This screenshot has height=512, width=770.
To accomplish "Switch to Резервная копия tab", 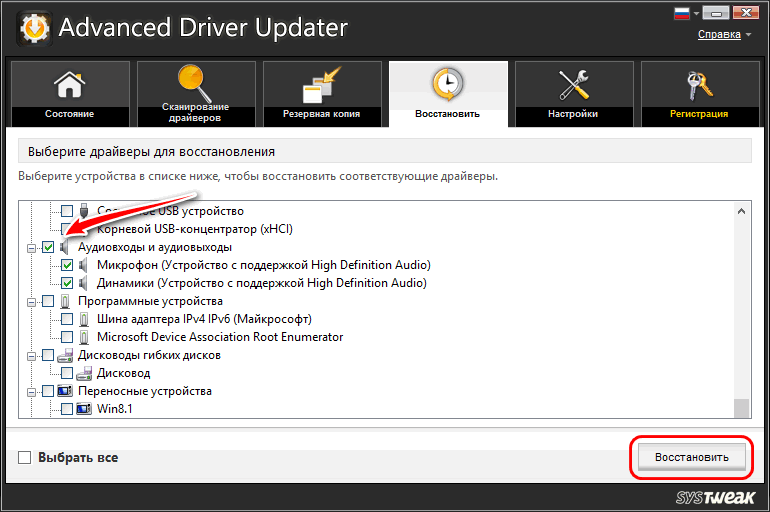I will [322, 94].
